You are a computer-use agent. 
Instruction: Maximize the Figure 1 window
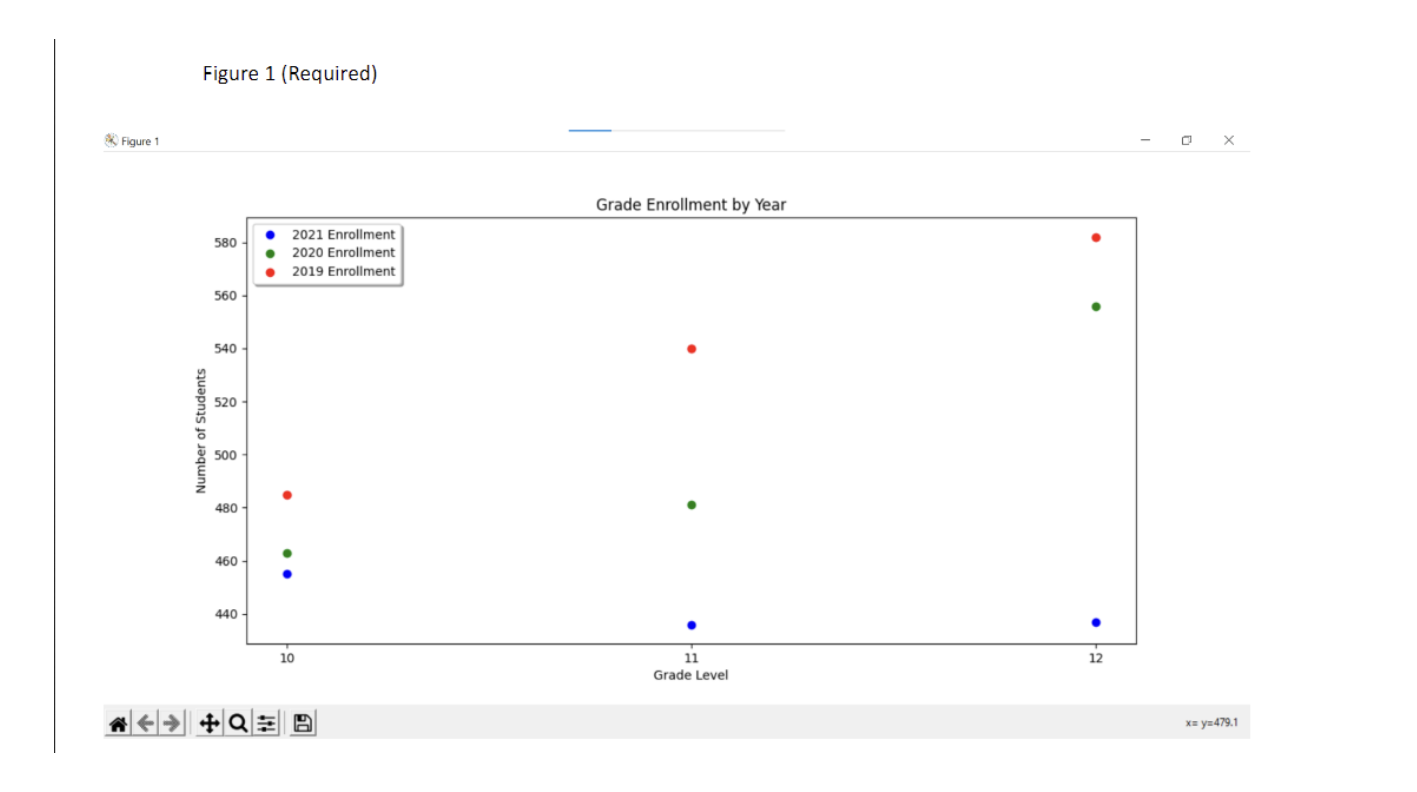(1186, 140)
